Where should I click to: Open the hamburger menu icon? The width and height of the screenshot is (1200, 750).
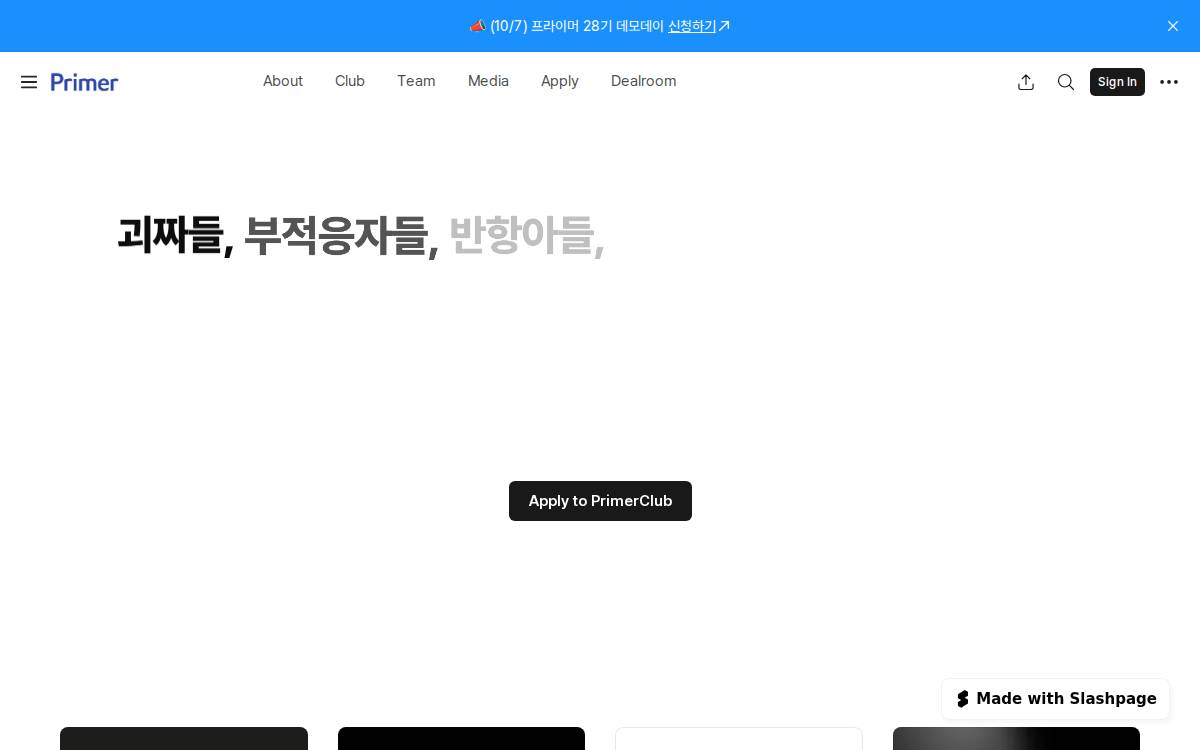coord(29,82)
